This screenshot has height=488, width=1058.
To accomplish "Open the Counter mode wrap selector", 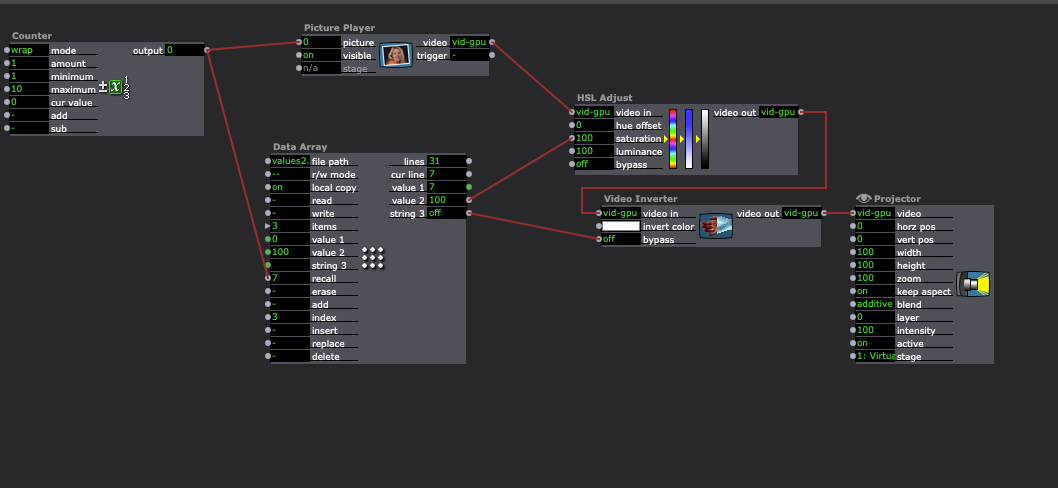I will pos(29,50).
